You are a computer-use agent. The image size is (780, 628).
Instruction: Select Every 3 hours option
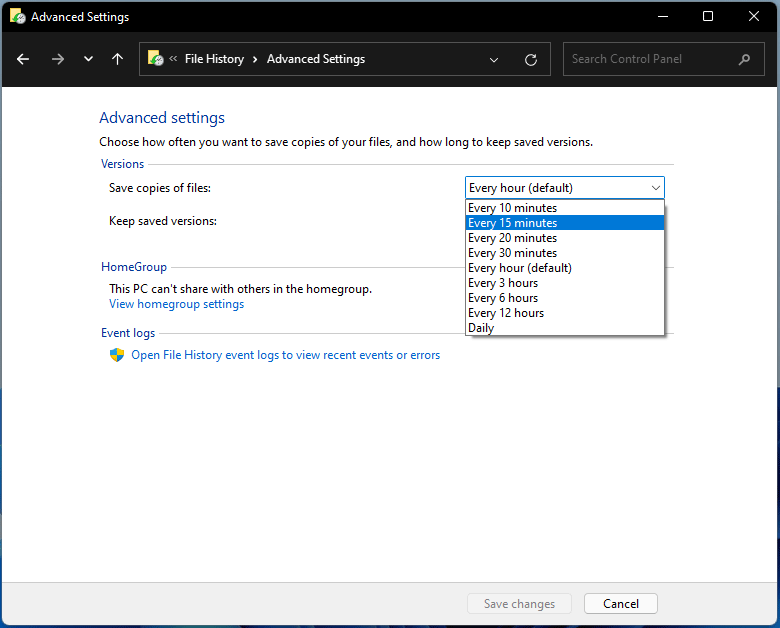pyautogui.click(x=502, y=283)
